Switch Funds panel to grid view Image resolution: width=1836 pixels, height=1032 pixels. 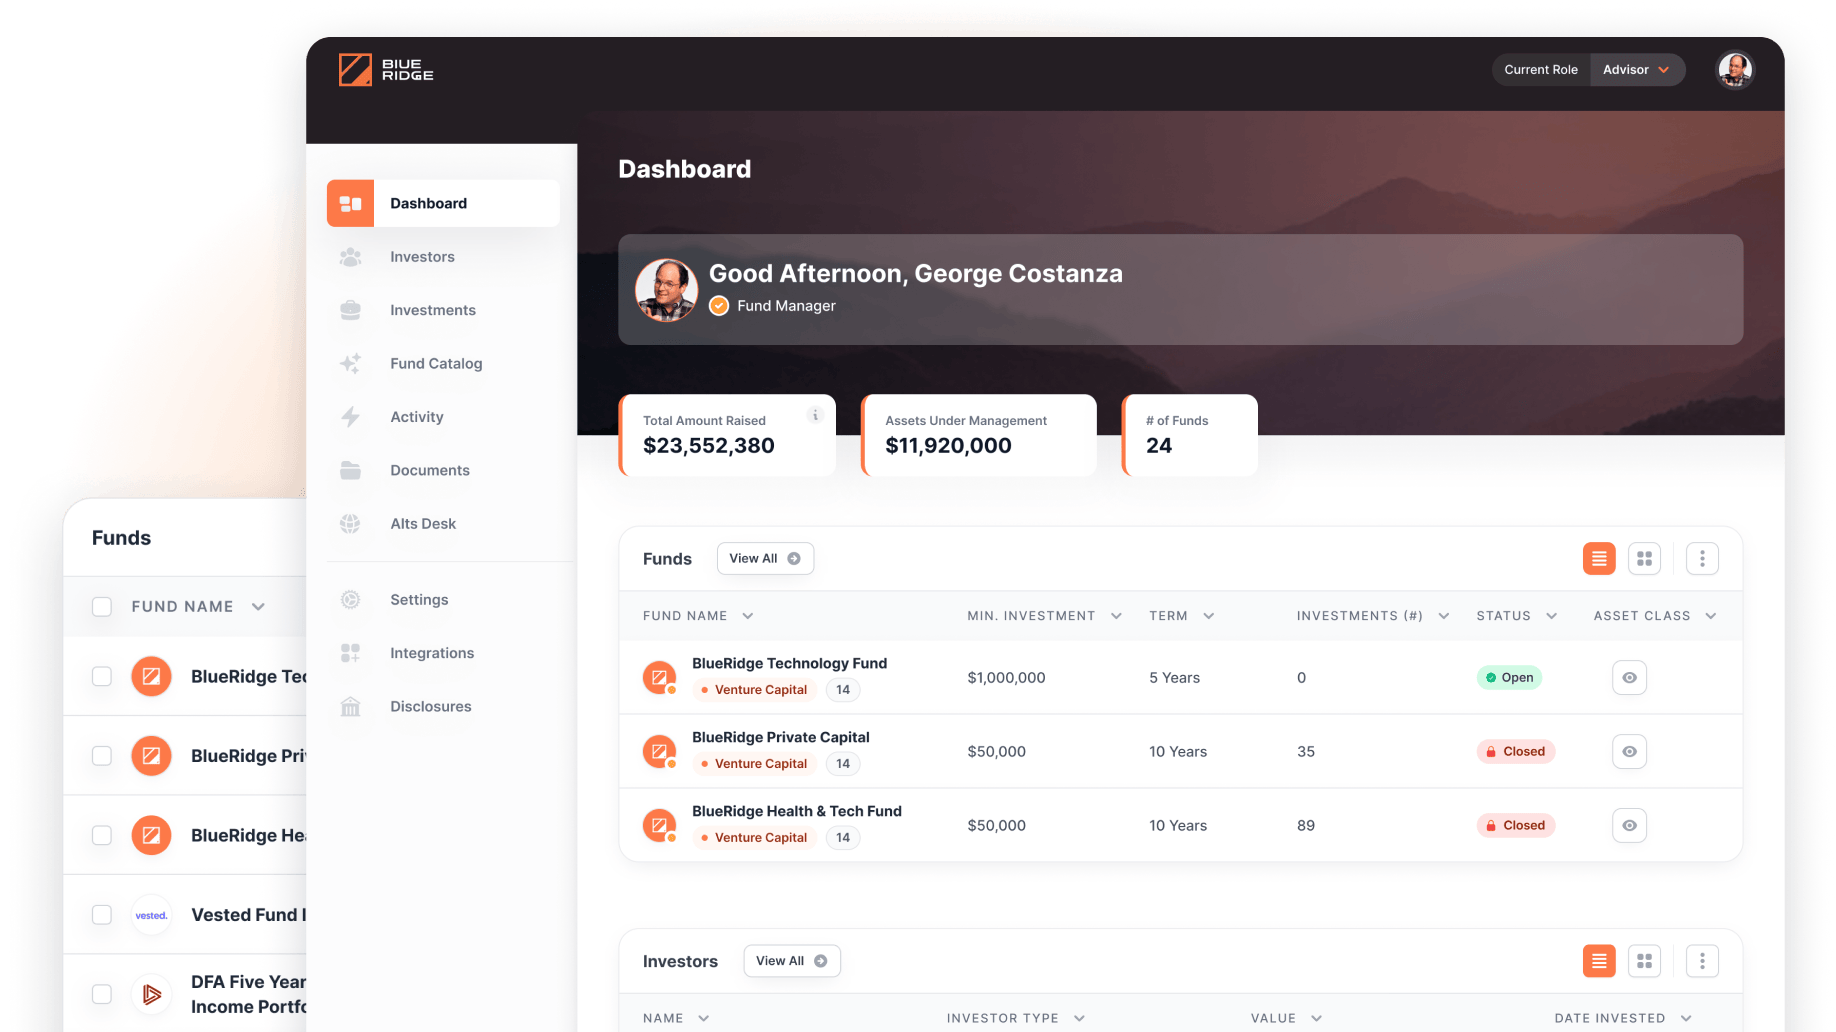click(x=1644, y=559)
